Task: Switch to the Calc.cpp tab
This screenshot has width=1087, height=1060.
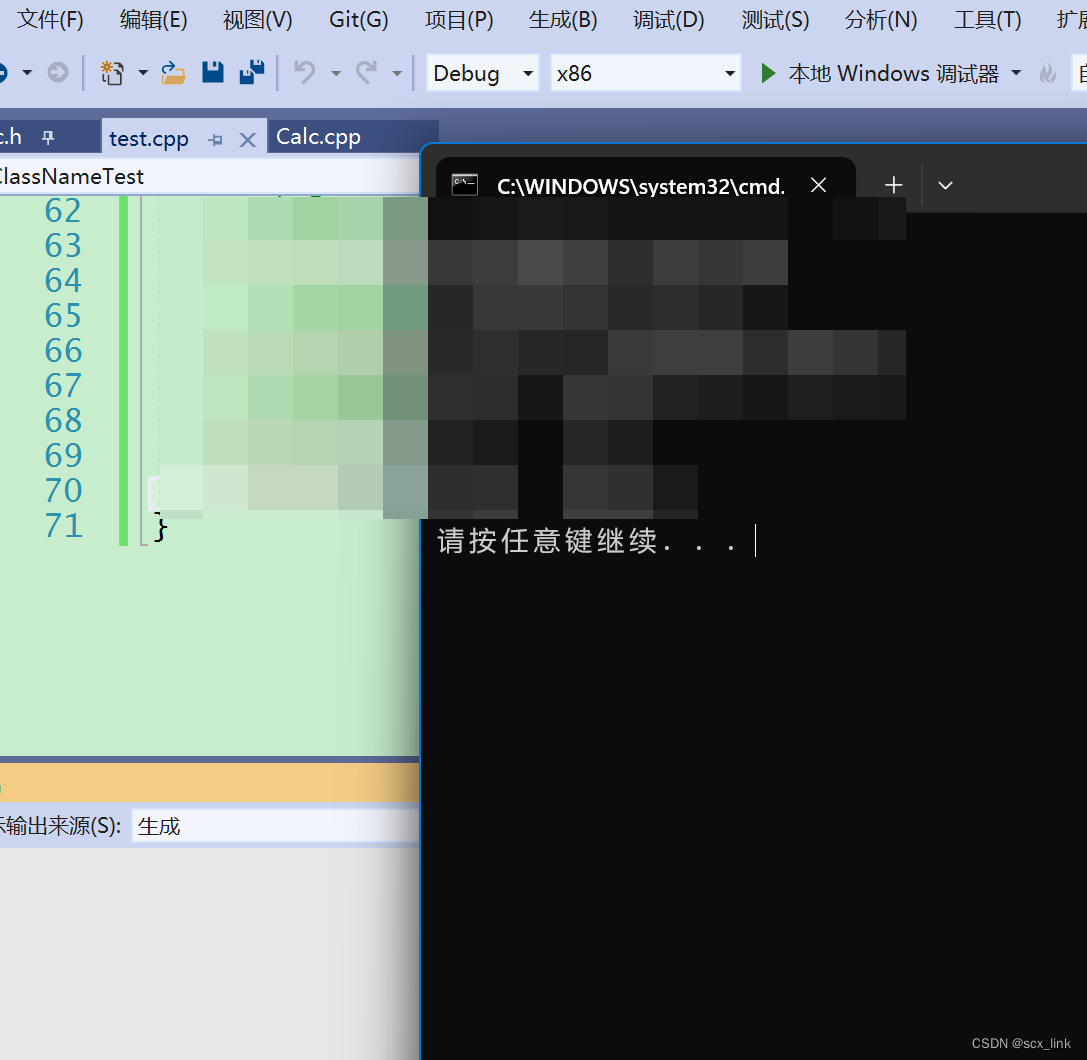Action: (x=318, y=137)
